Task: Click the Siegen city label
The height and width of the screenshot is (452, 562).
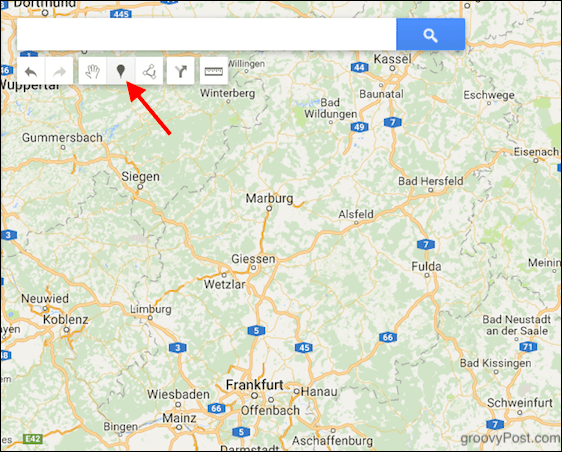Action: 140,176
